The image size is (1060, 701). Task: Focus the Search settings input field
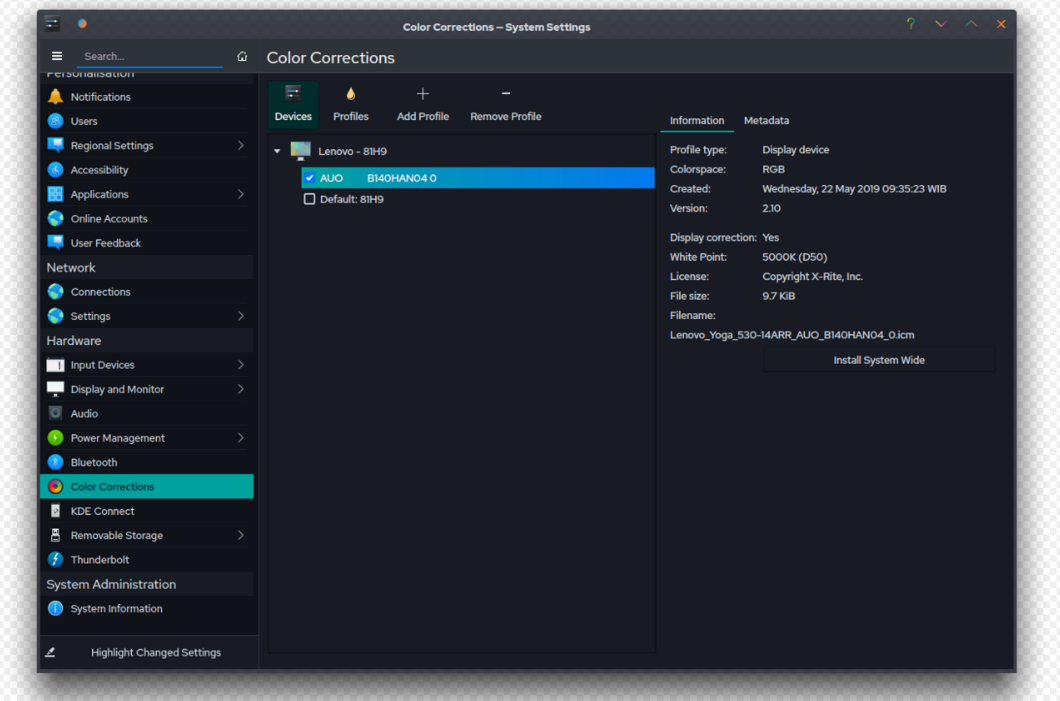click(x=150, y=57)
